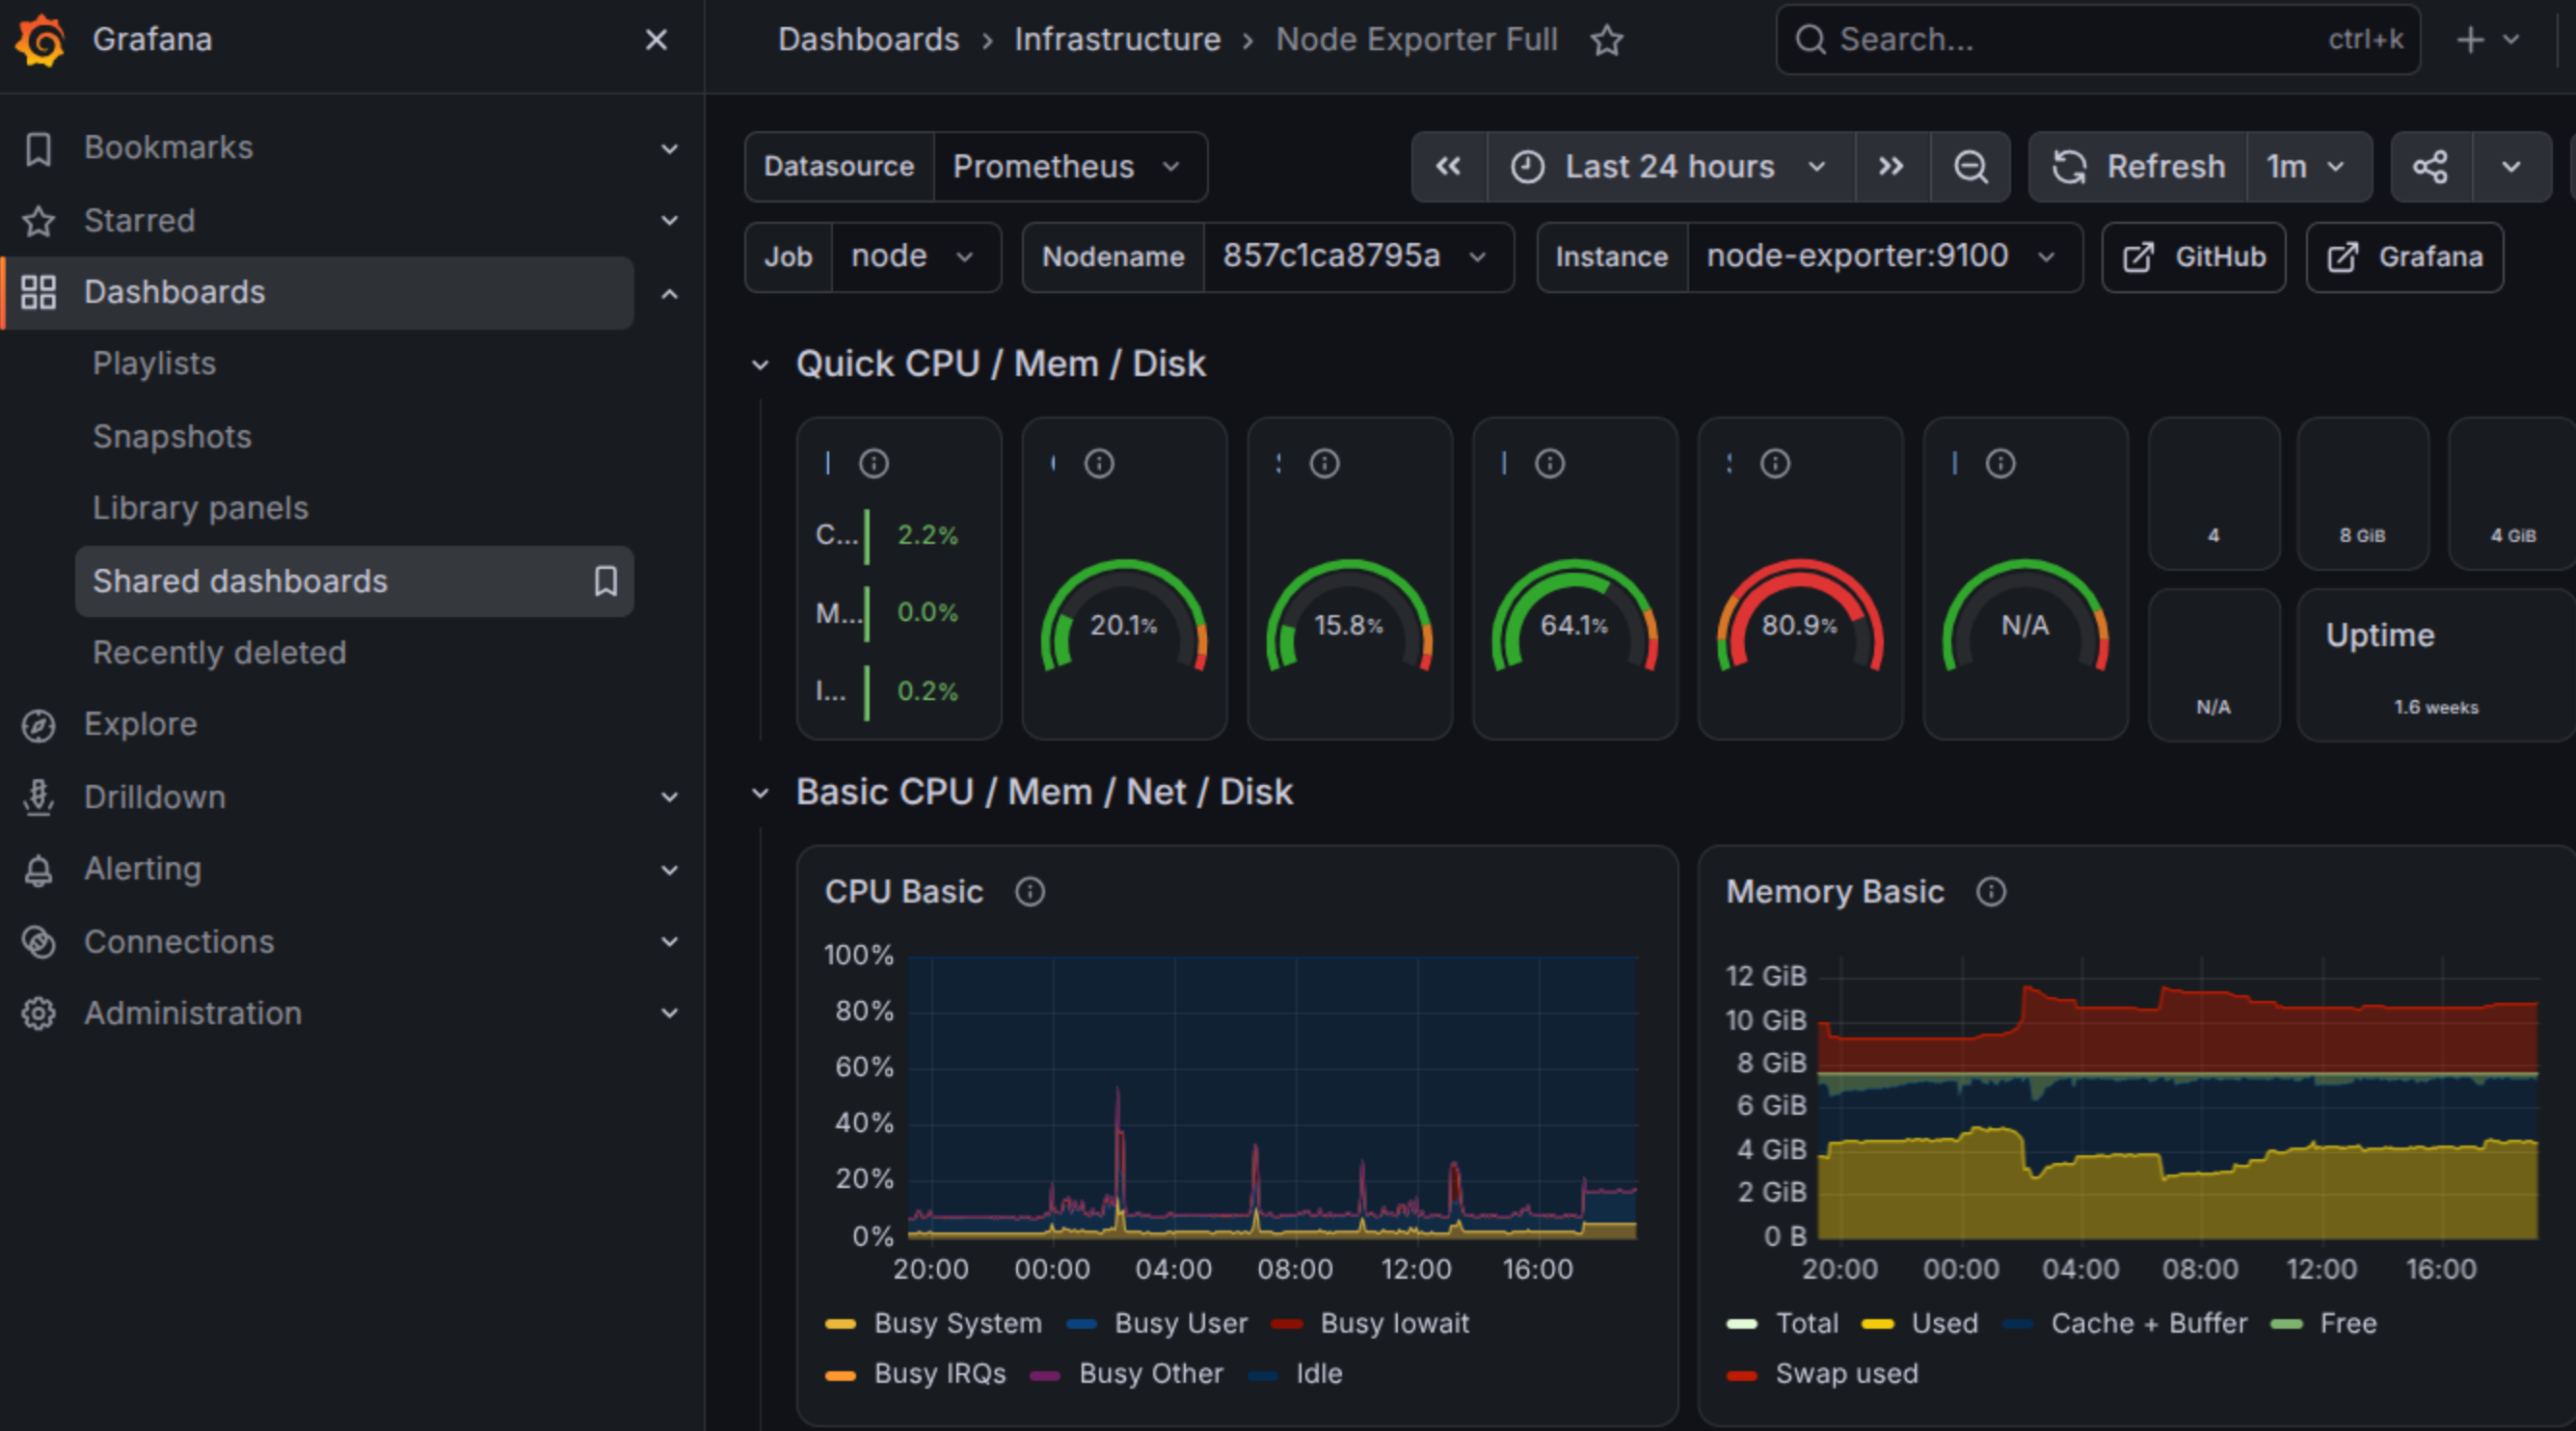Collapse the Dashboards section chevron

670,293
